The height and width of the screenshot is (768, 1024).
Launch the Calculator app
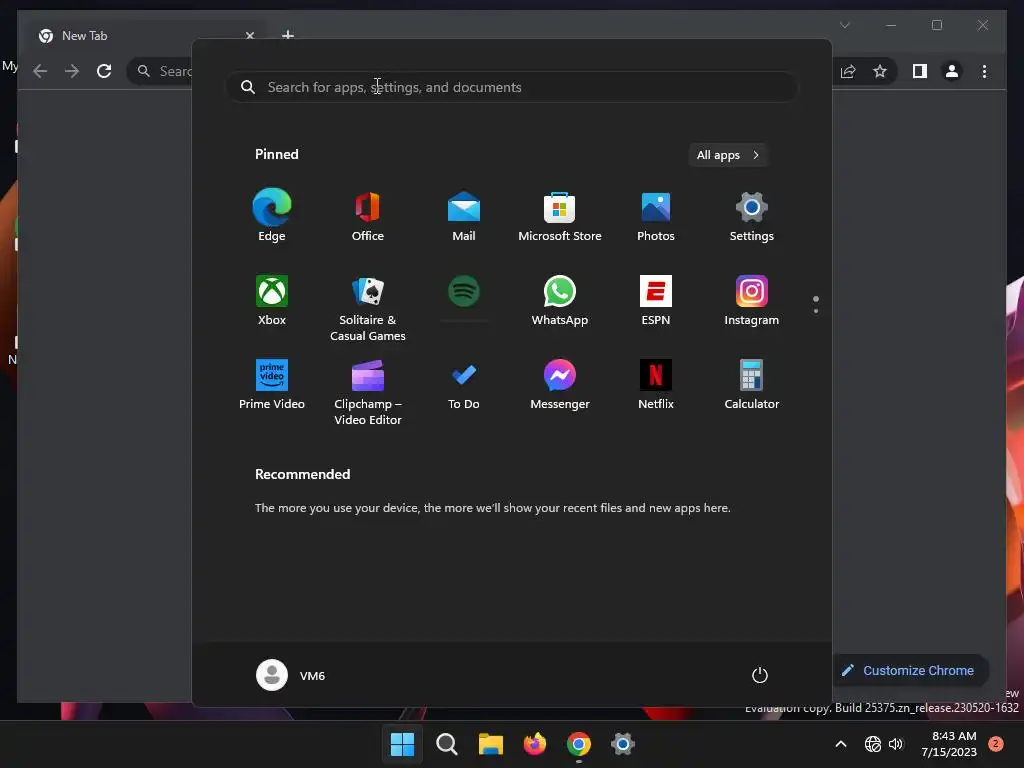pyautogui.click(x=752, y=385)
